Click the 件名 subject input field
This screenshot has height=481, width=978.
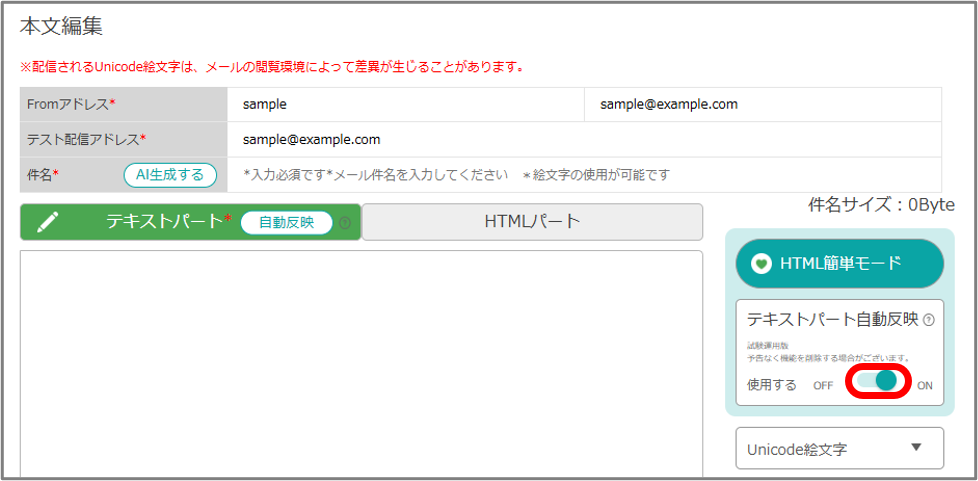coord(584,175)
